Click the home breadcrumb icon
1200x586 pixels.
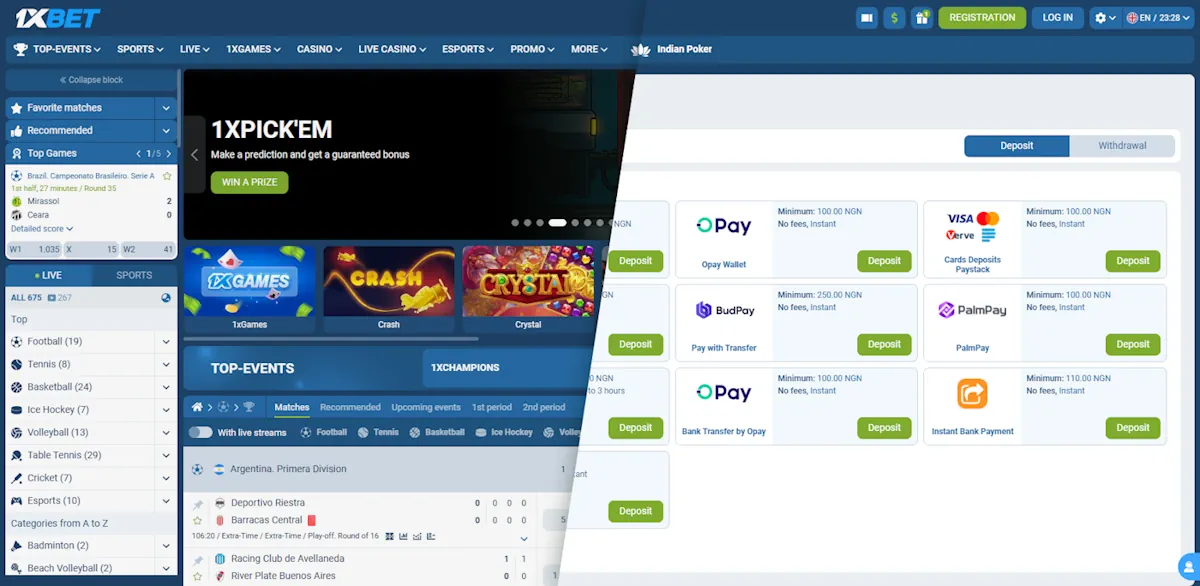point(200,407)
